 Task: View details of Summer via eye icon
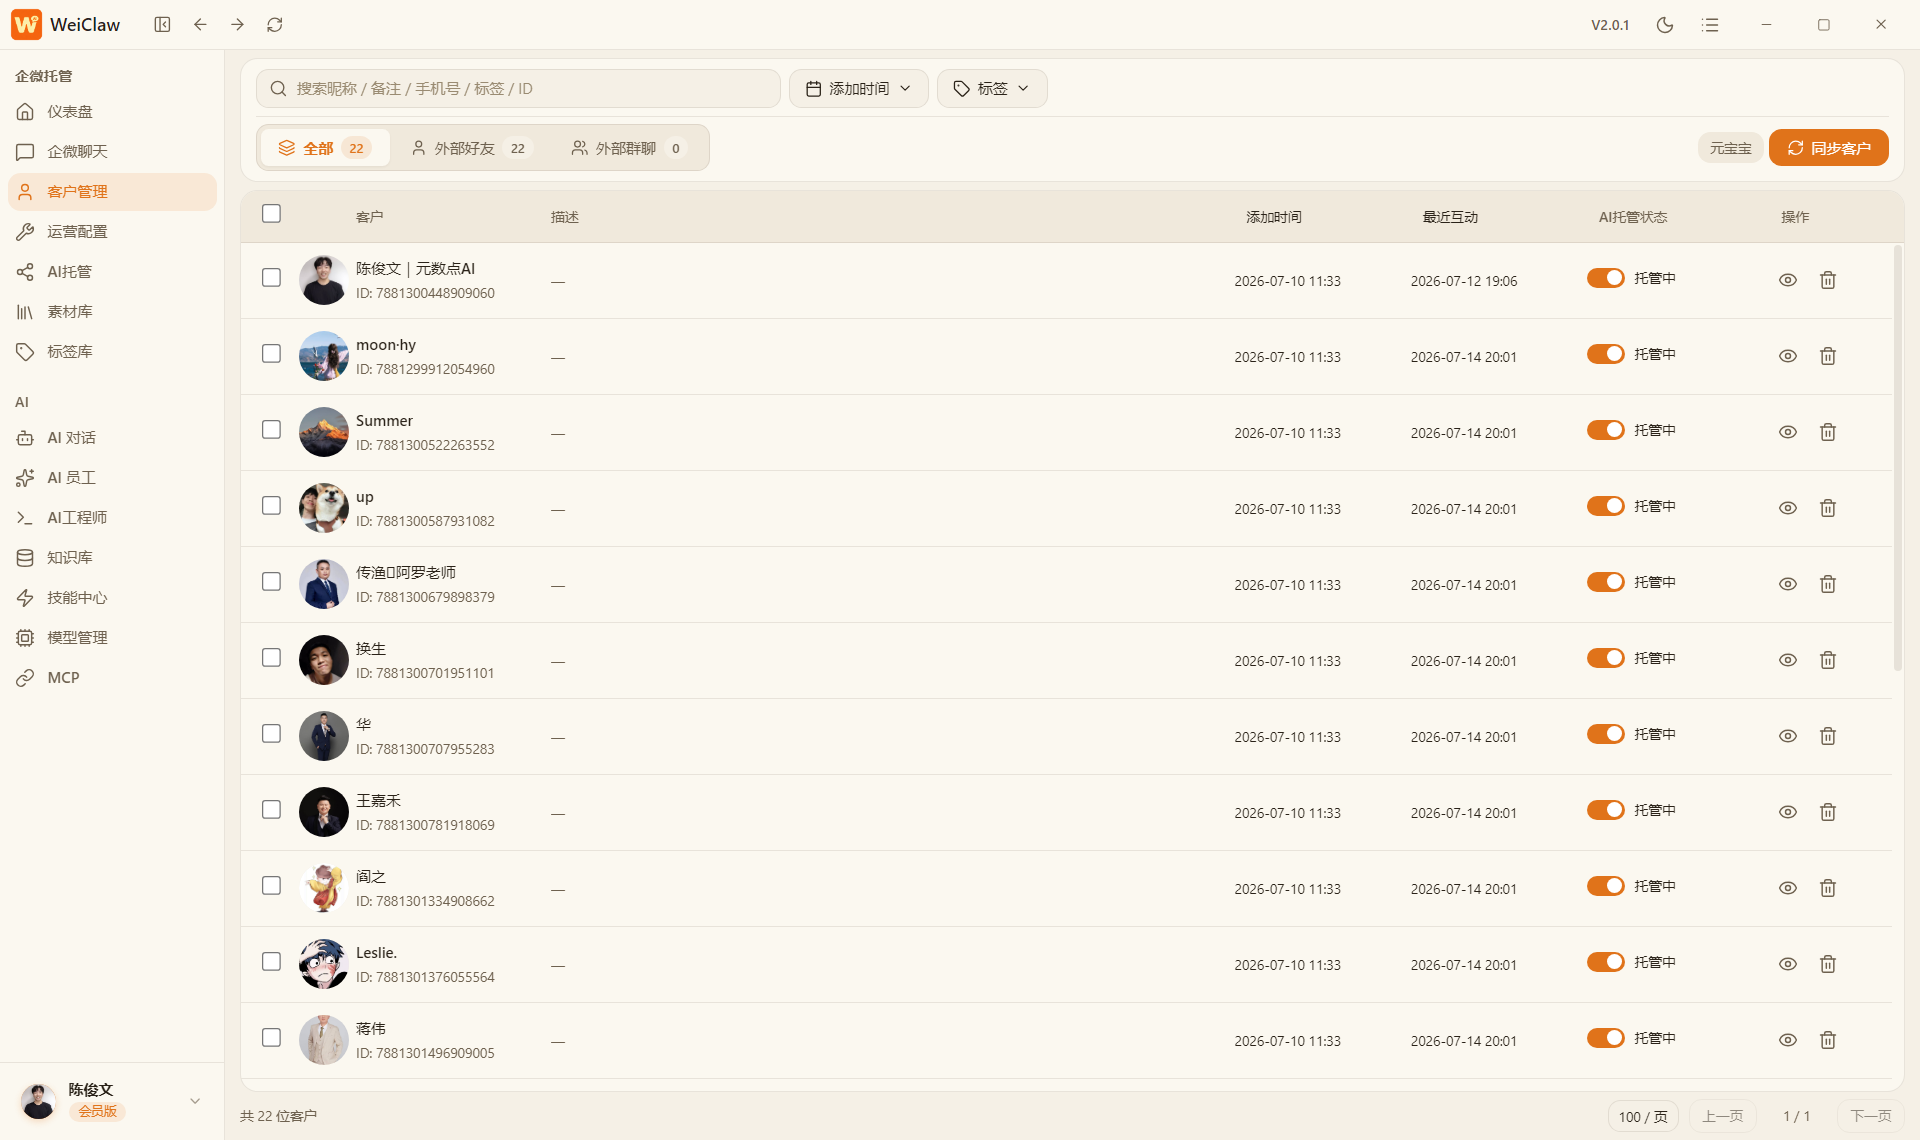pos(1788,432)
